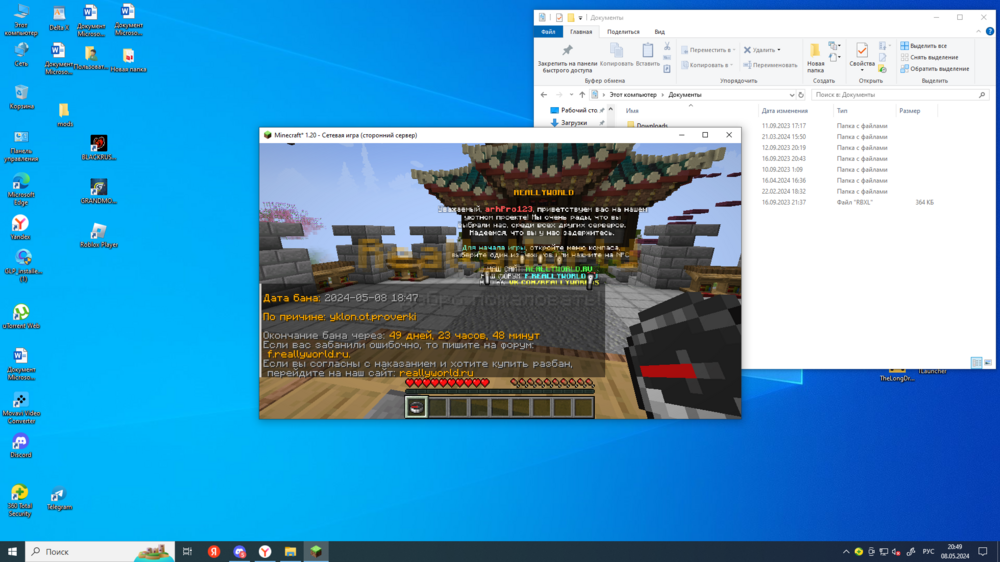This screenshot has height=562, width=1000.
Task: Select Рабочий стол in the navigation pane
Action: point(574,110)
